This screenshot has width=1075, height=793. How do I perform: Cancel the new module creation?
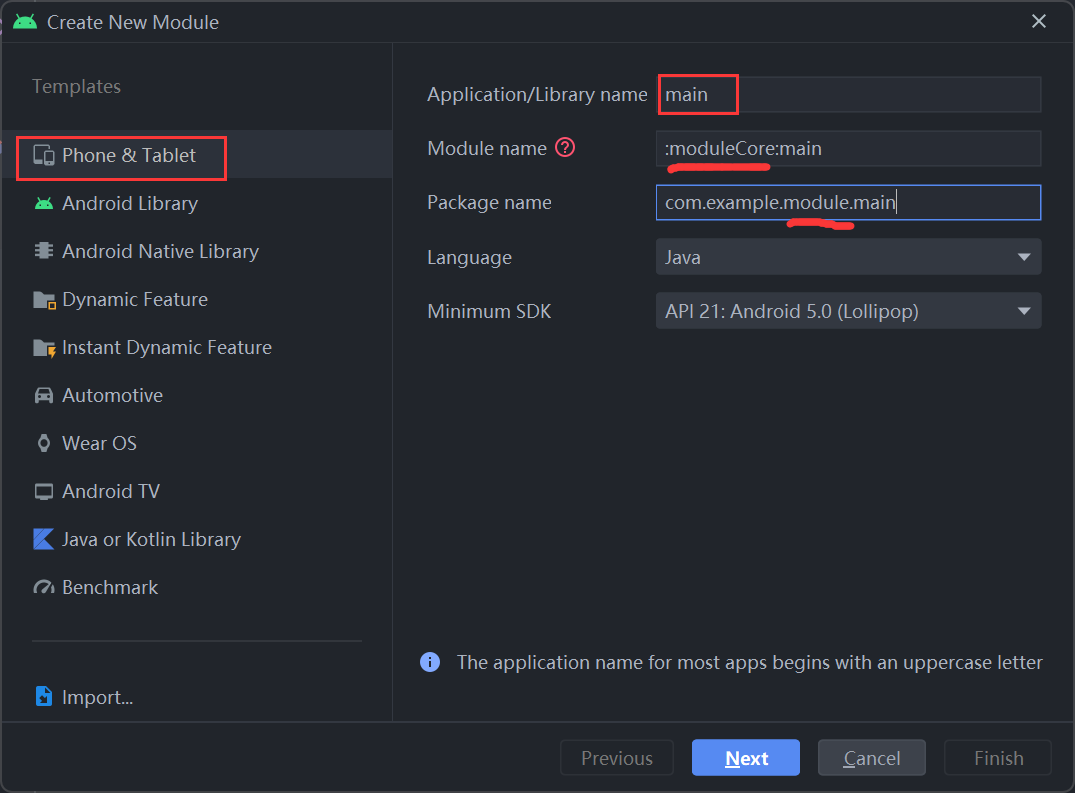(871, 757)
